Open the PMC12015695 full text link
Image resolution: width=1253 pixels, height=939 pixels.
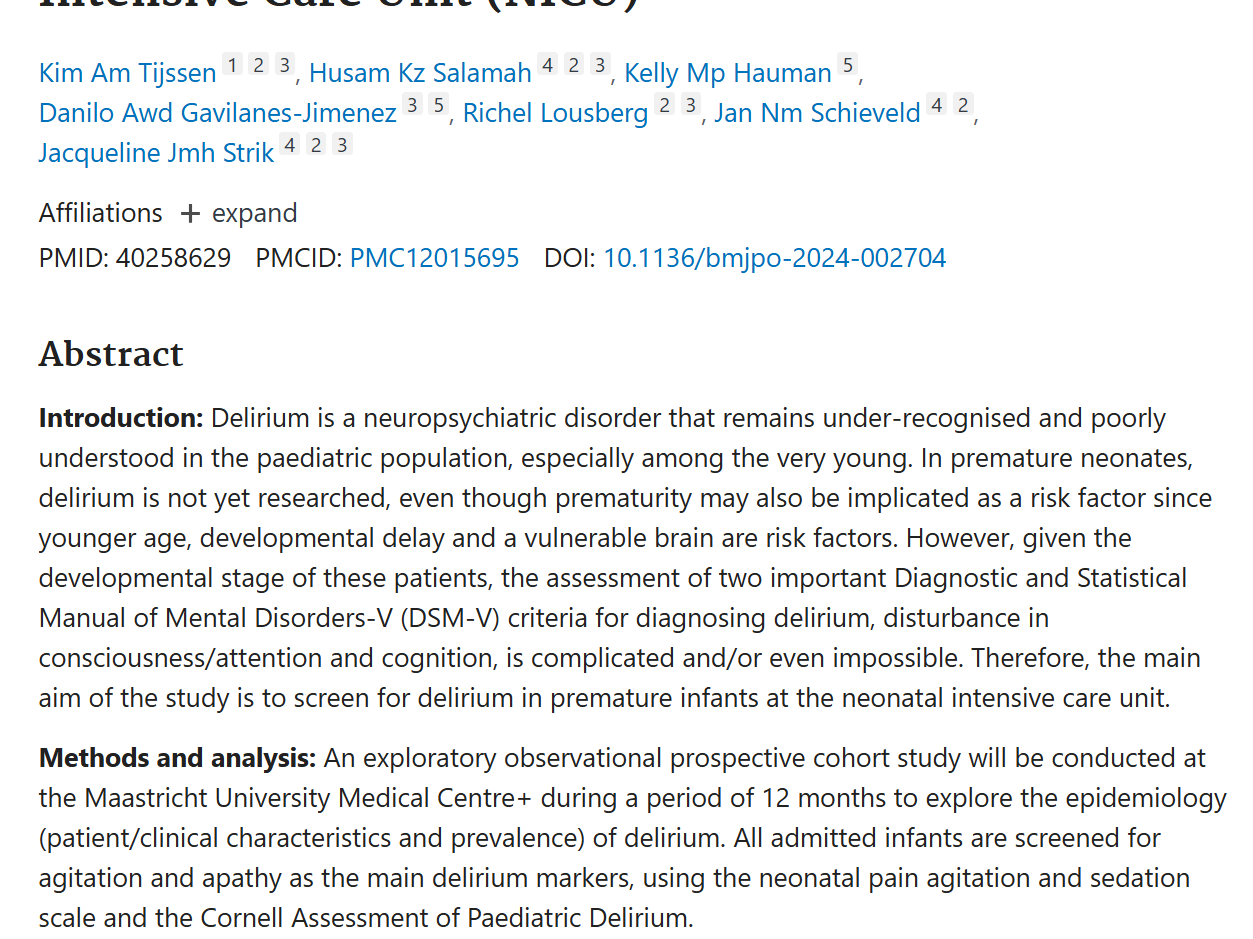pos(434,258)
